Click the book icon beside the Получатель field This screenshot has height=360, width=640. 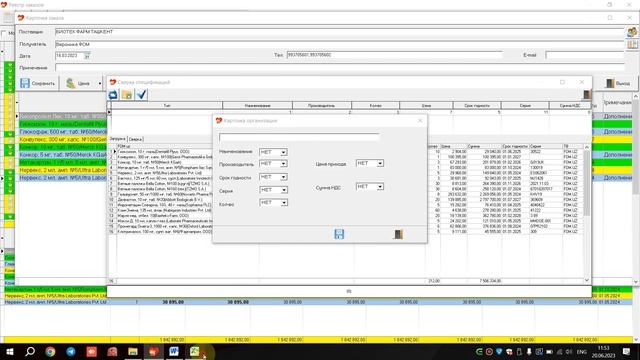[632, 44]
